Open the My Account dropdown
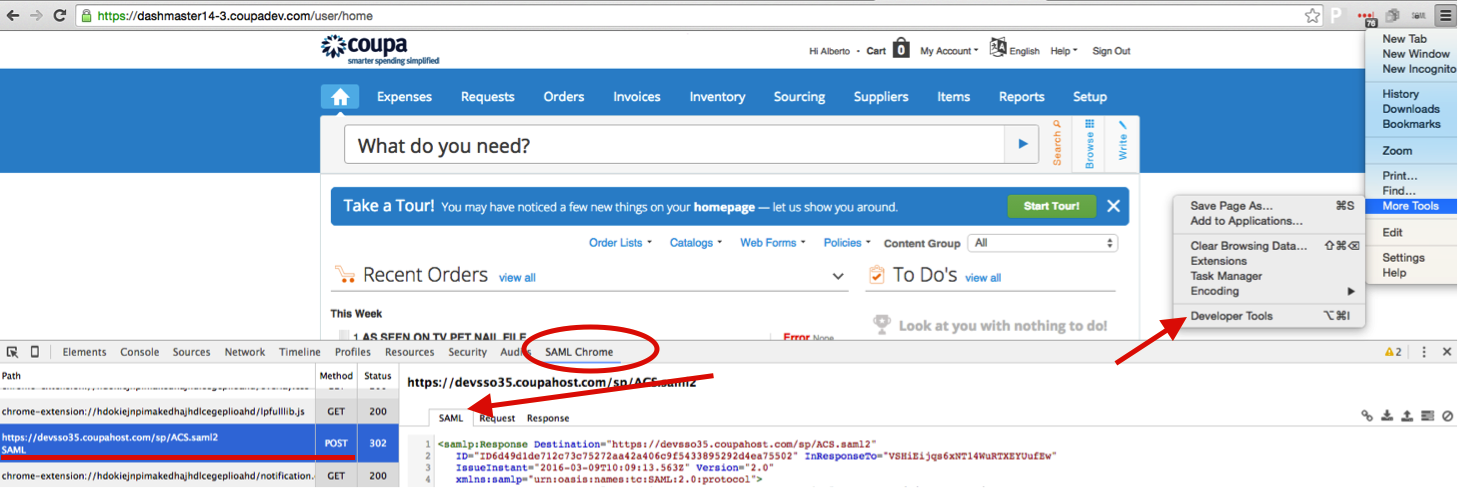The image size is (1458, 488). click(x=948, y=51)
